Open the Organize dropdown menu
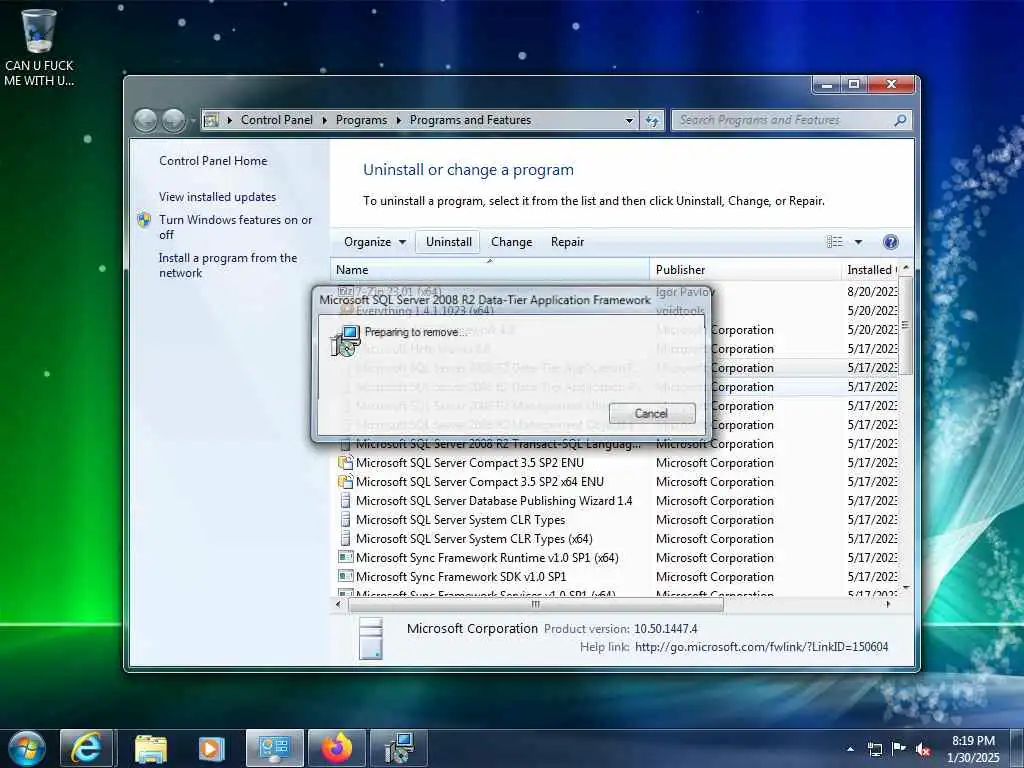The image size is (1024, 768). click(x=375, y=242)
